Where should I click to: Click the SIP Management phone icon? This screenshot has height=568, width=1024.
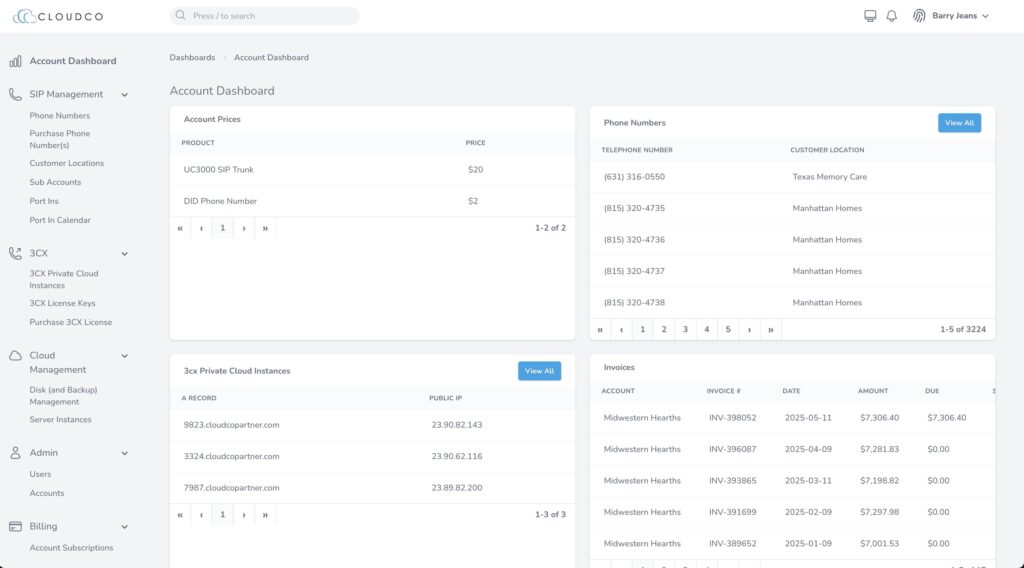pyautogui.click(x=15, y=94)
